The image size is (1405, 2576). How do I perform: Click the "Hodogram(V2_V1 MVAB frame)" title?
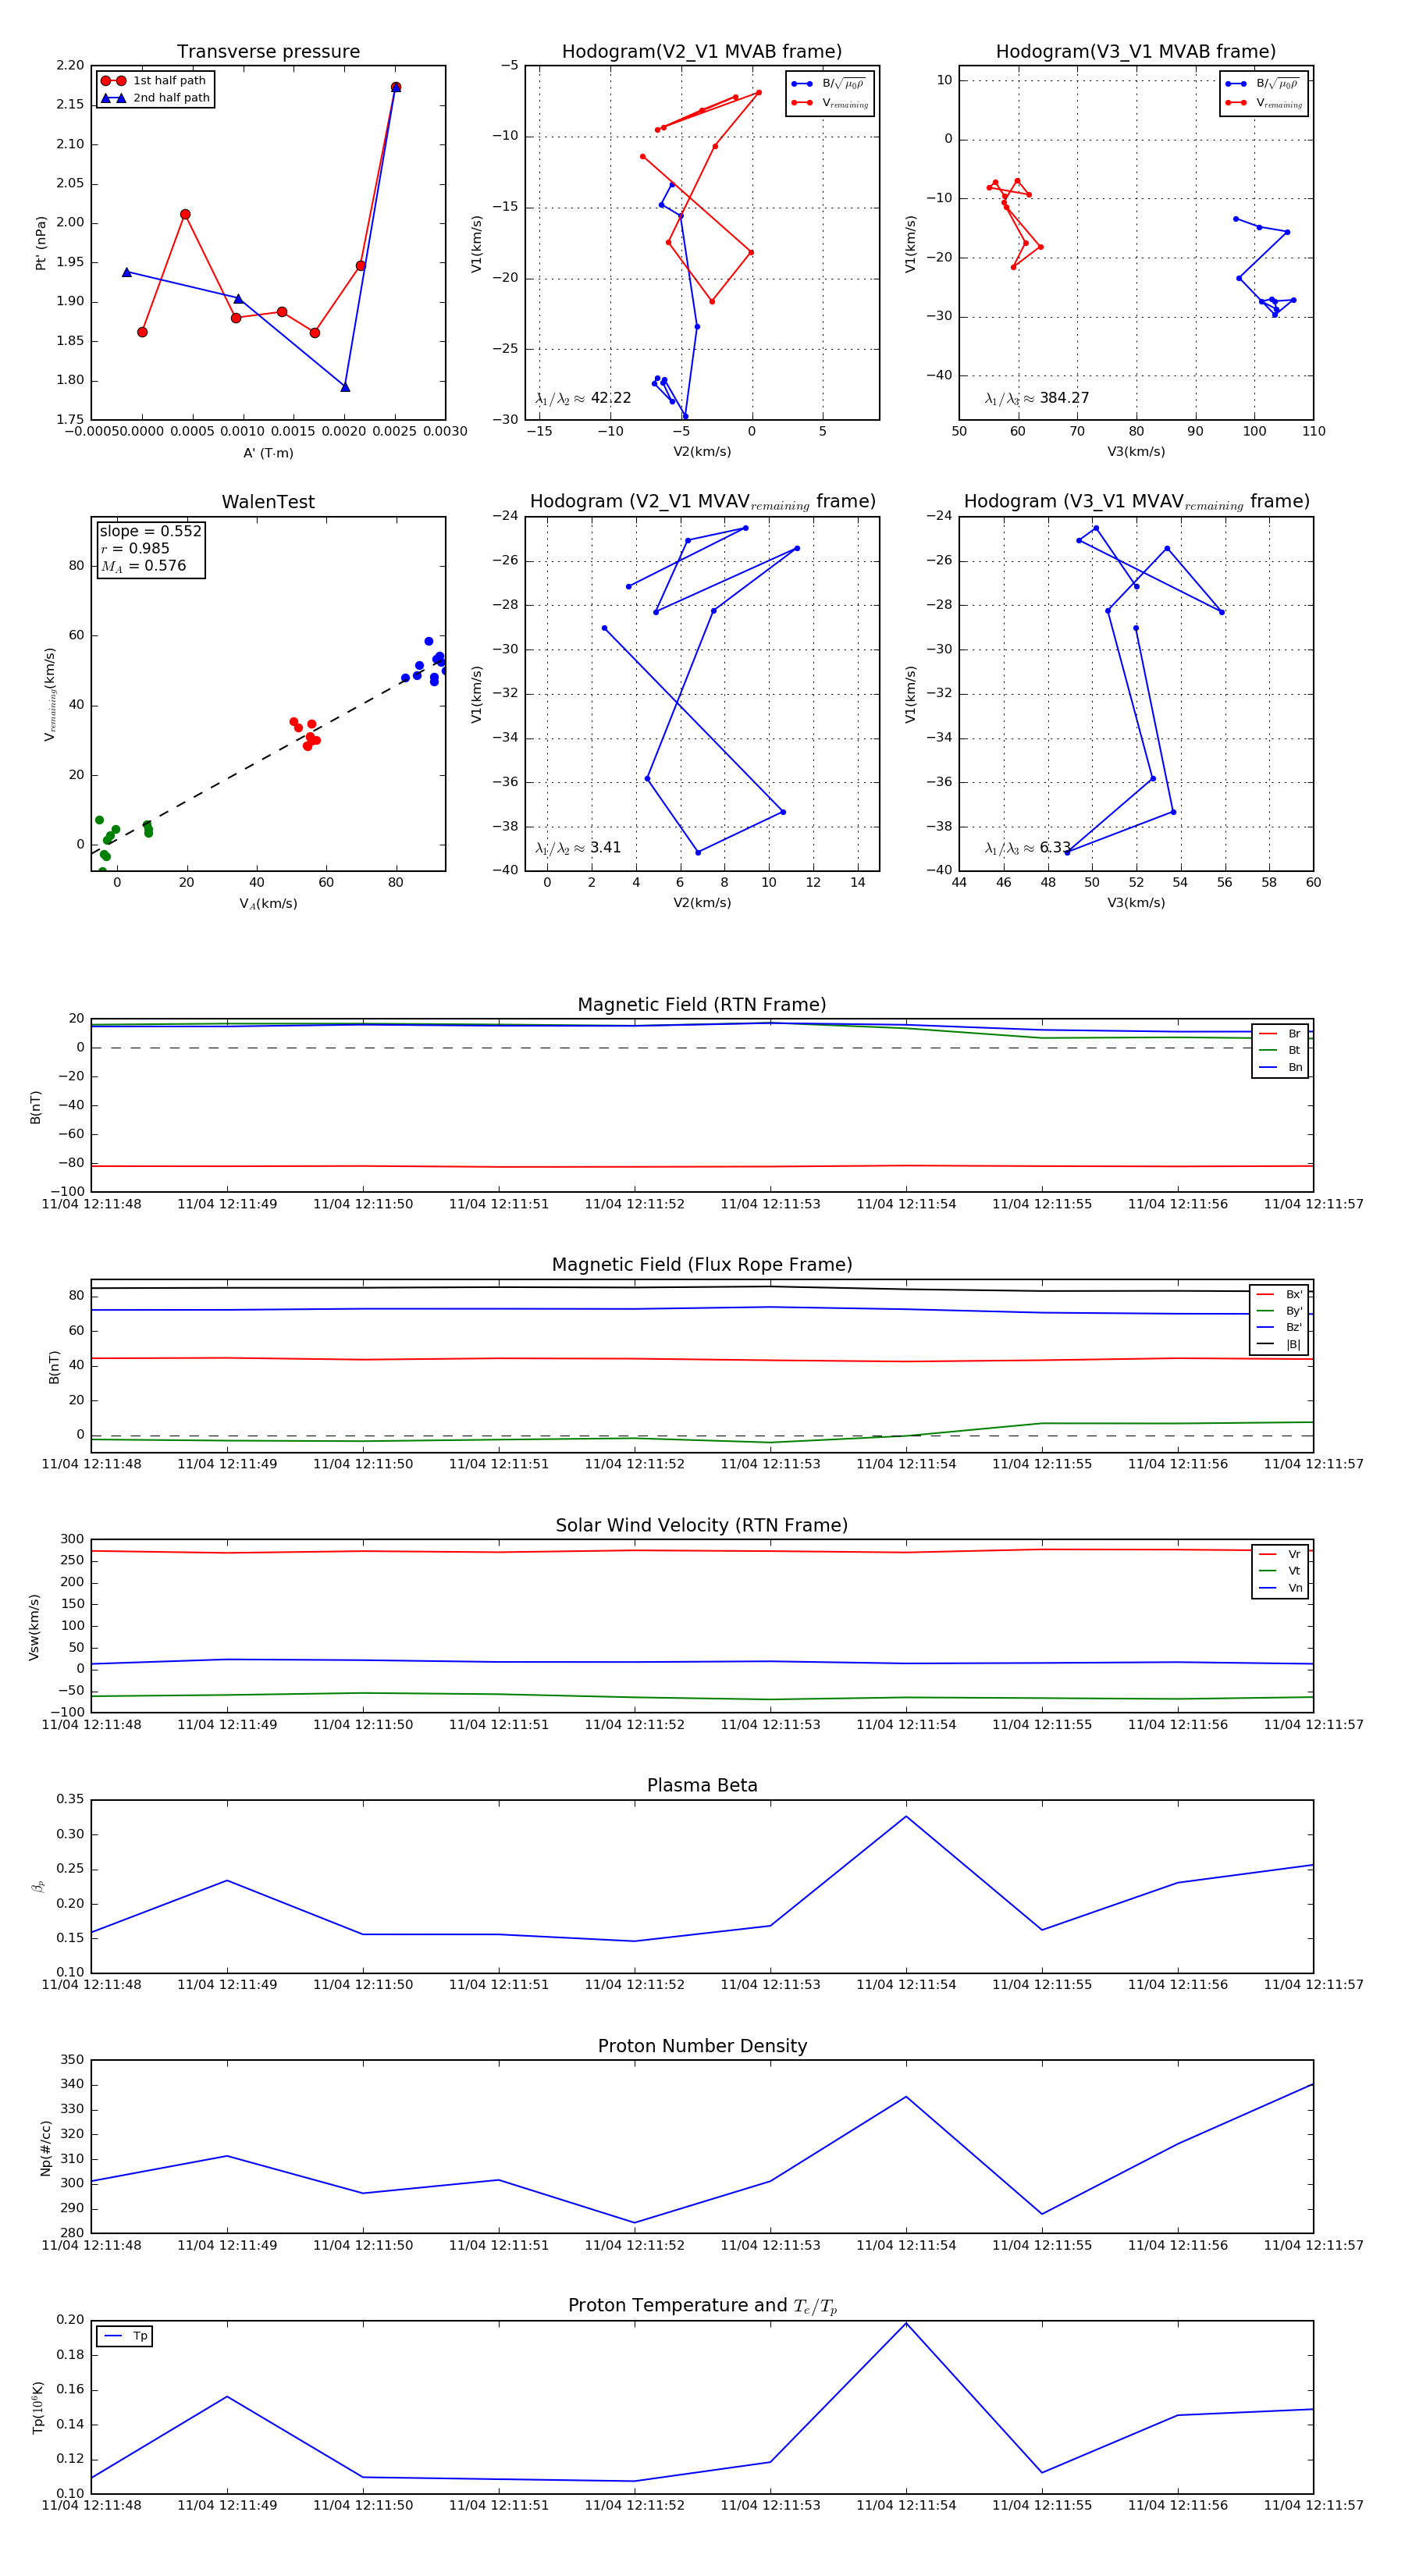pyautogui.click(x=702, y=52)
